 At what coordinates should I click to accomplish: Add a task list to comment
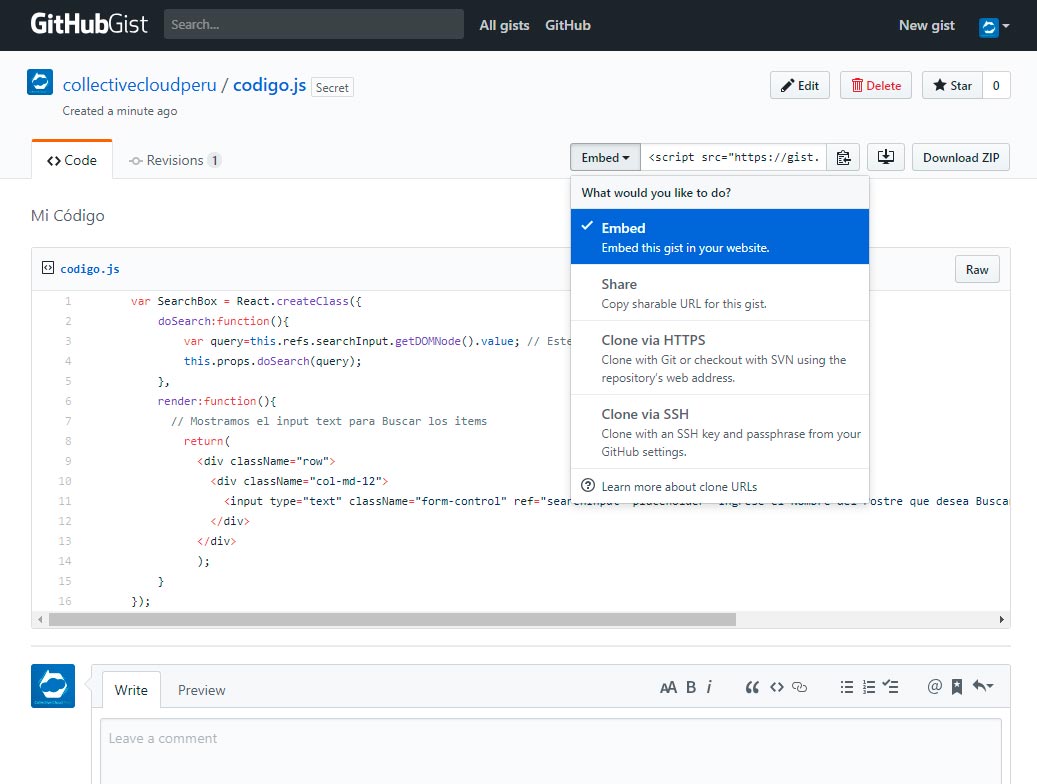(x=890, y=687)
